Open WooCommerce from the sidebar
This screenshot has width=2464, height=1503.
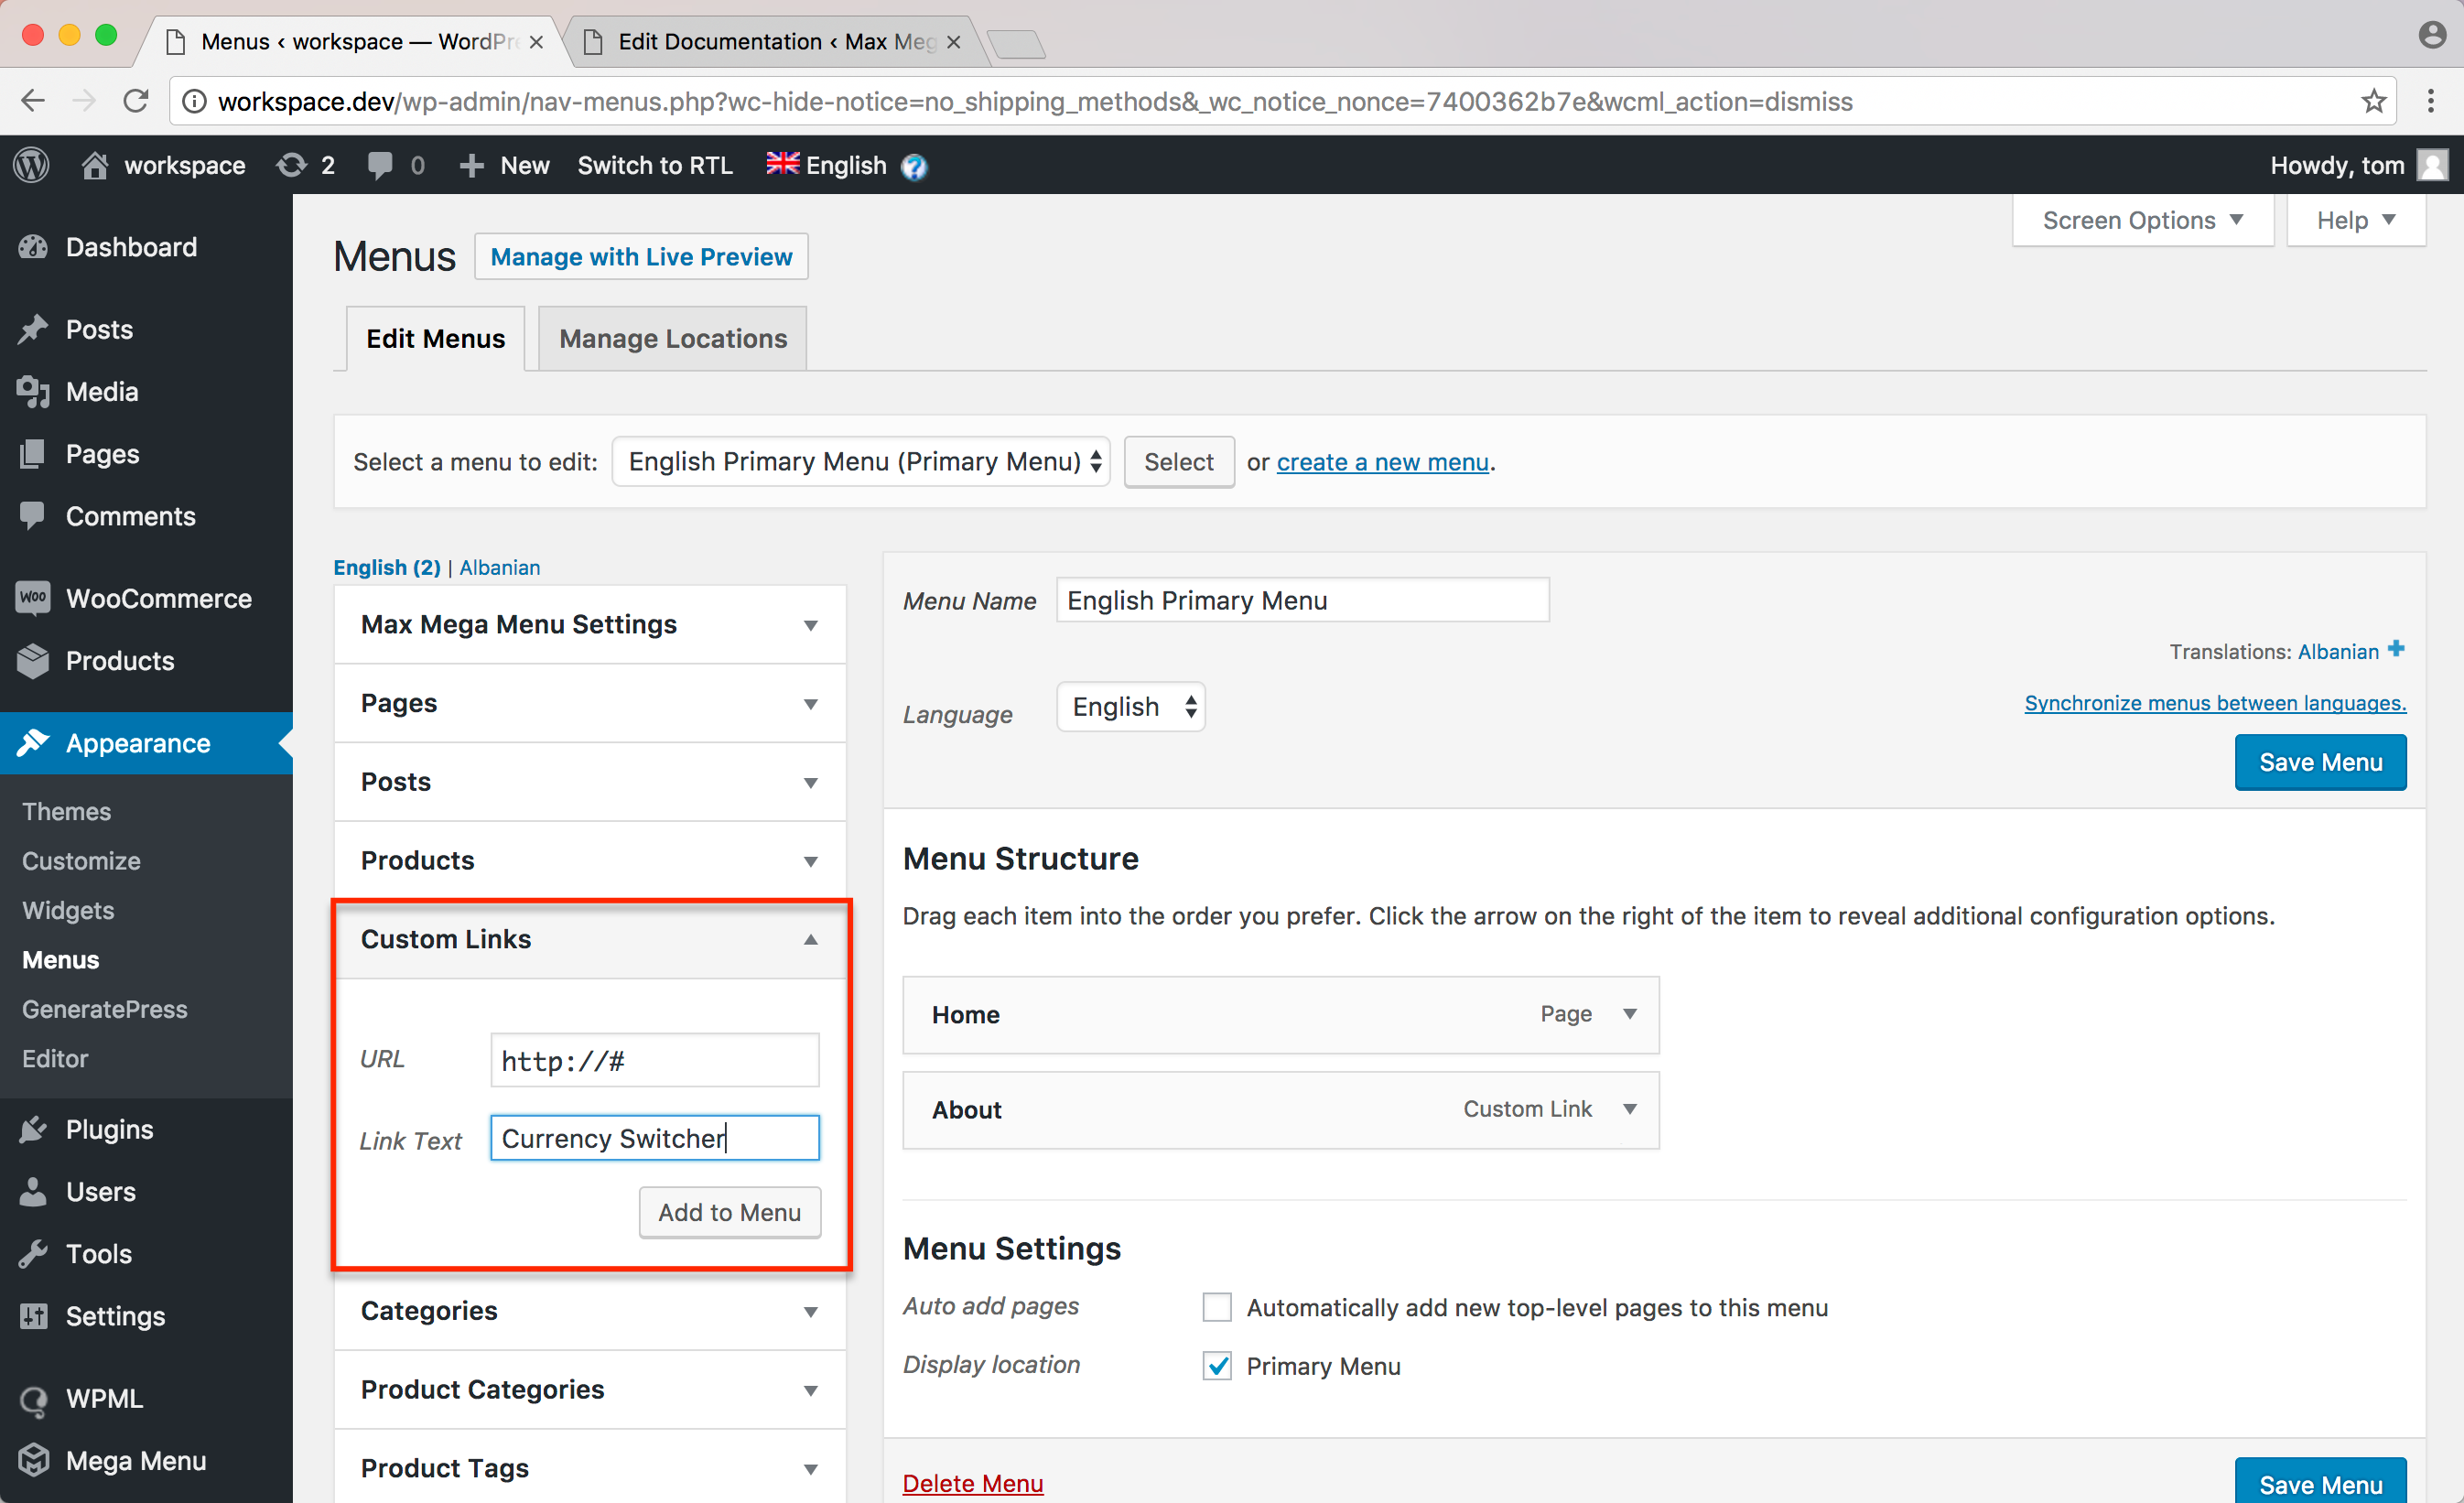[x=158, y=598]
